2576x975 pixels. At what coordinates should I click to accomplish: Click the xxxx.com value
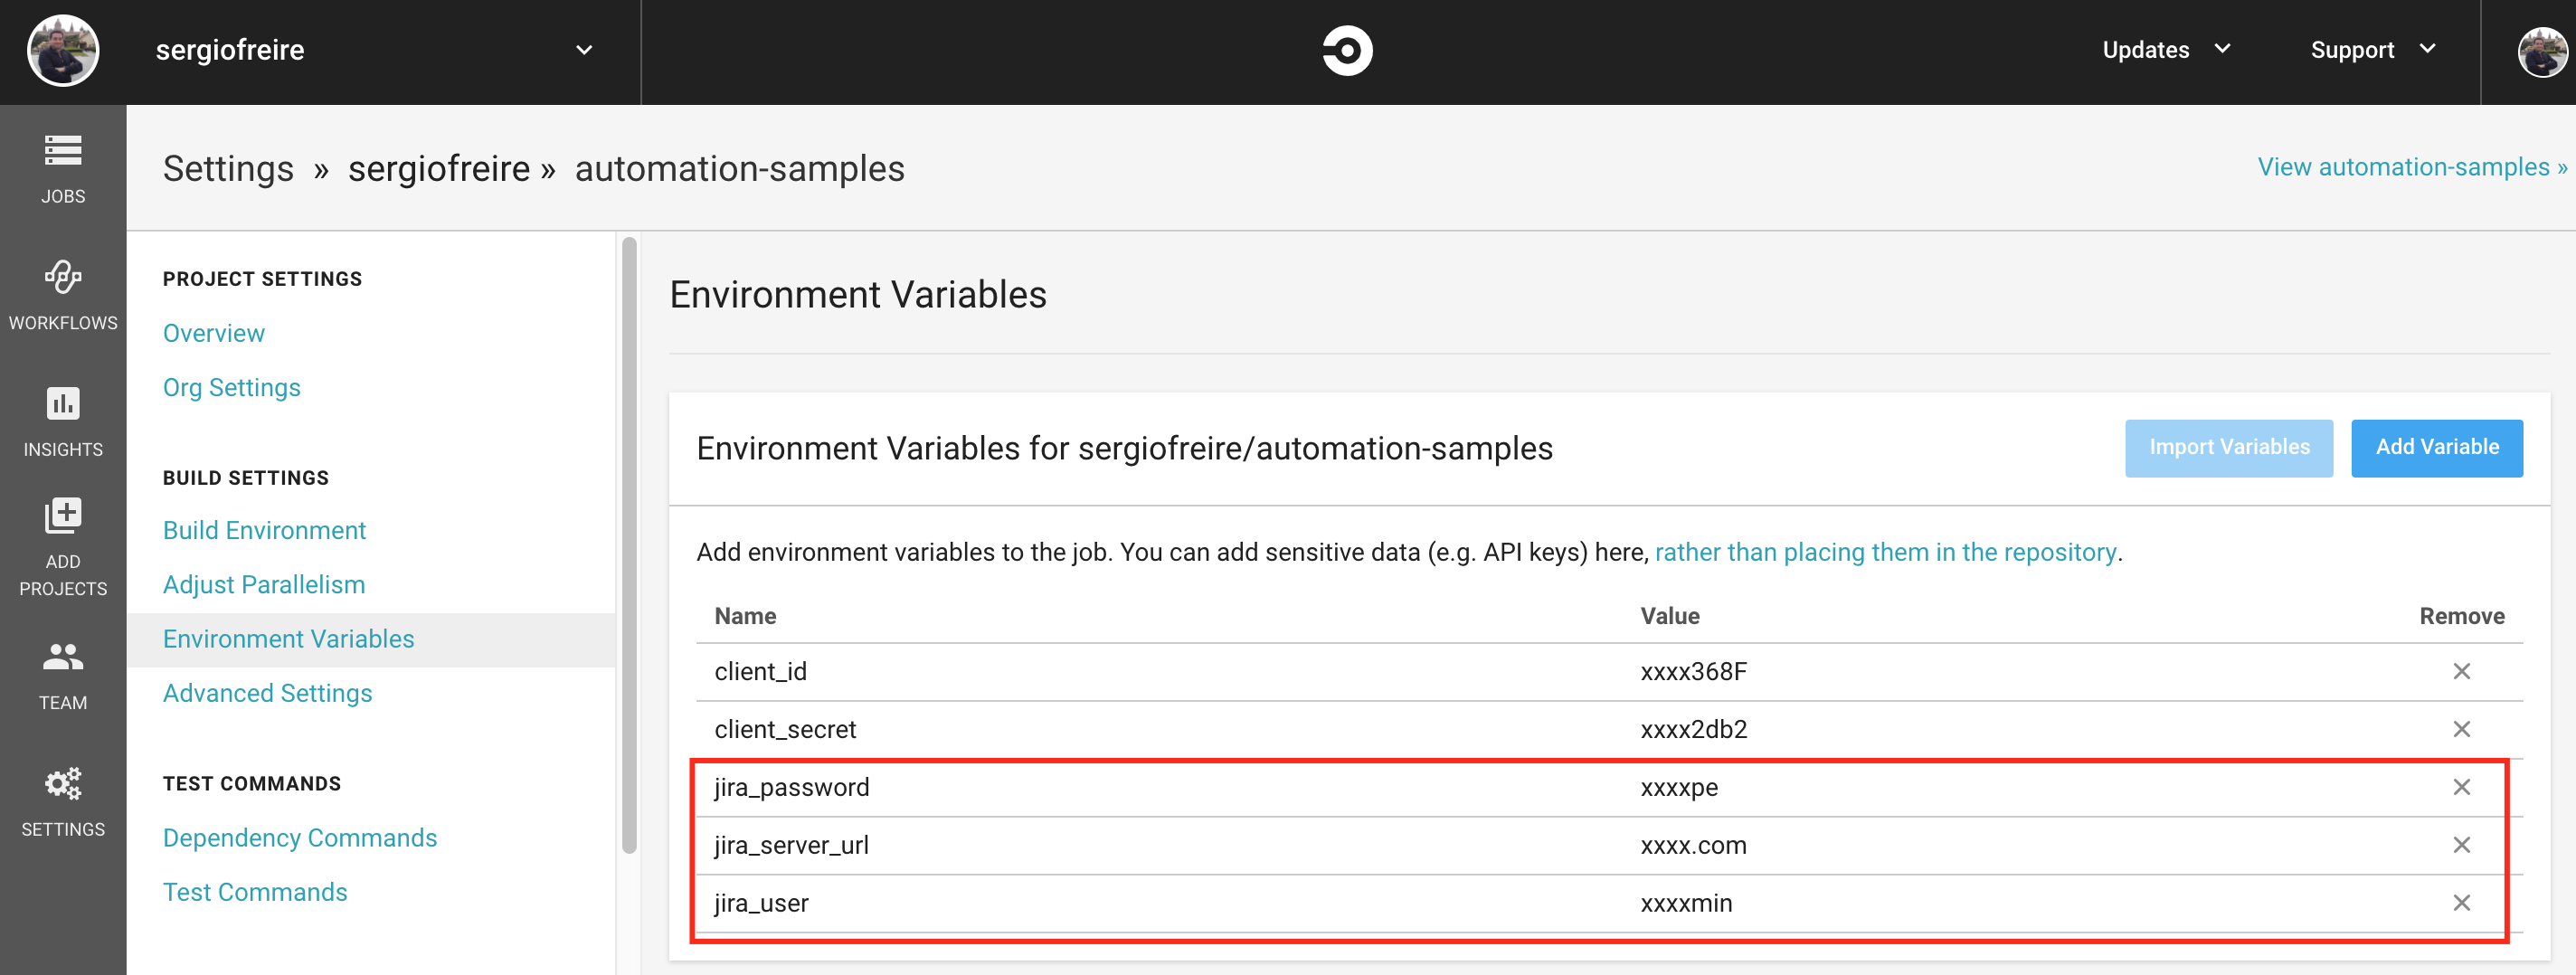1693,845
